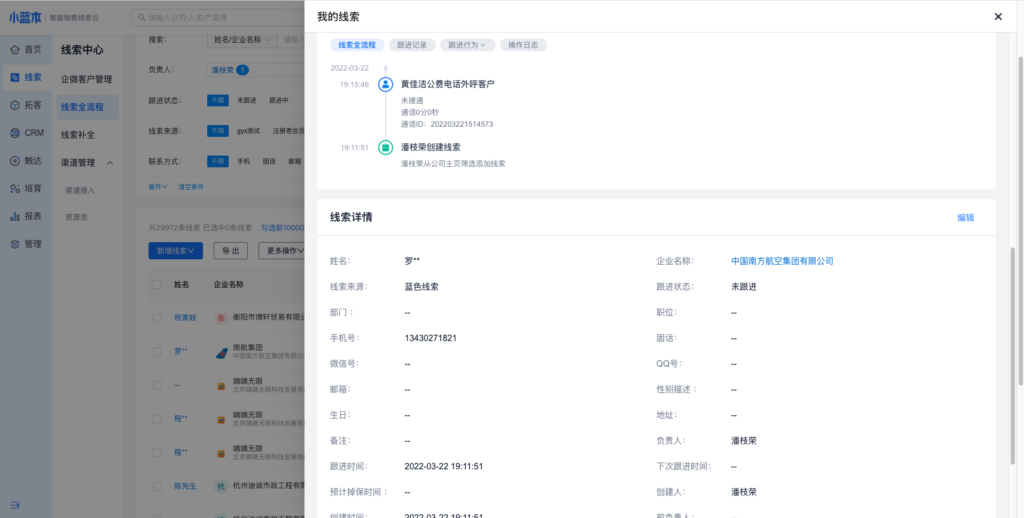Collapse the 渠道管理 menu group
Image resolution: width=1024 pixels, height=518 pixels.
tap(110, 162)
